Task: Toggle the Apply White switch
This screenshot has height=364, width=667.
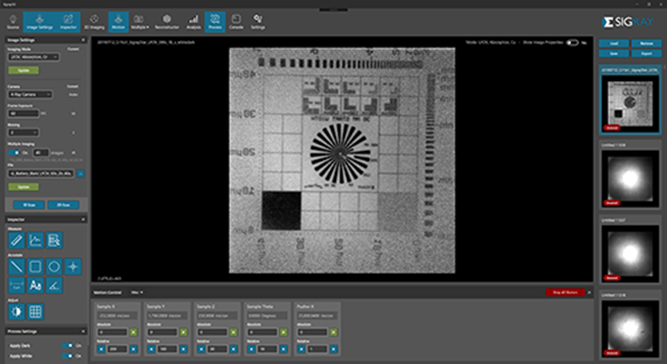Action: click(67, 356)
